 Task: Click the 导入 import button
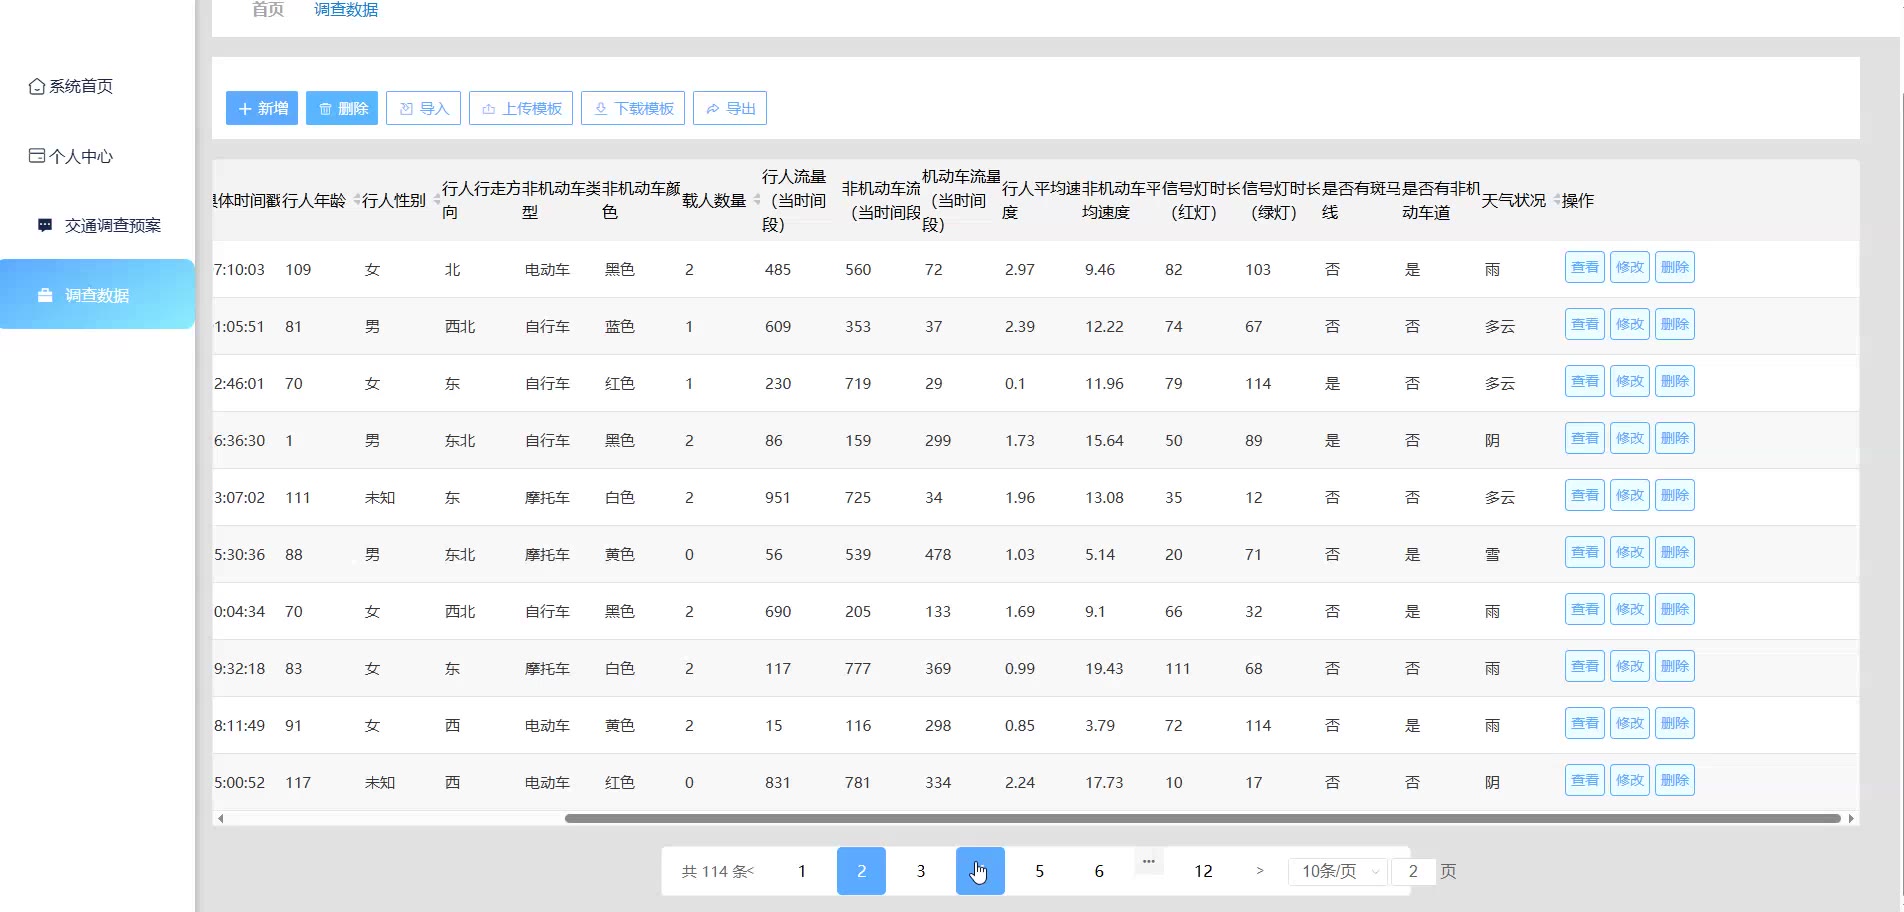coord(423,108)
